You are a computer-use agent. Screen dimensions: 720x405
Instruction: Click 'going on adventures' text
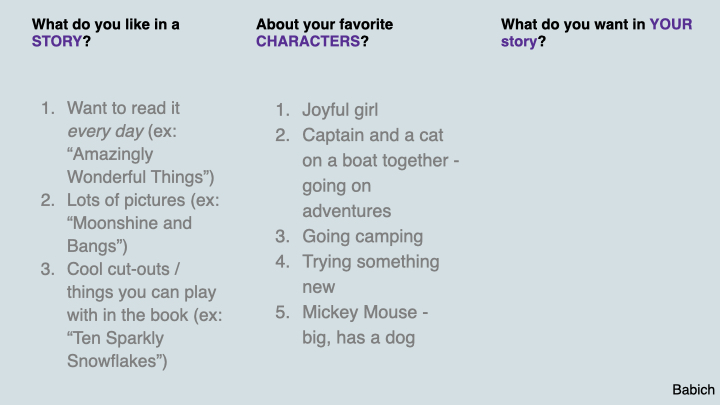coord(347,198)
